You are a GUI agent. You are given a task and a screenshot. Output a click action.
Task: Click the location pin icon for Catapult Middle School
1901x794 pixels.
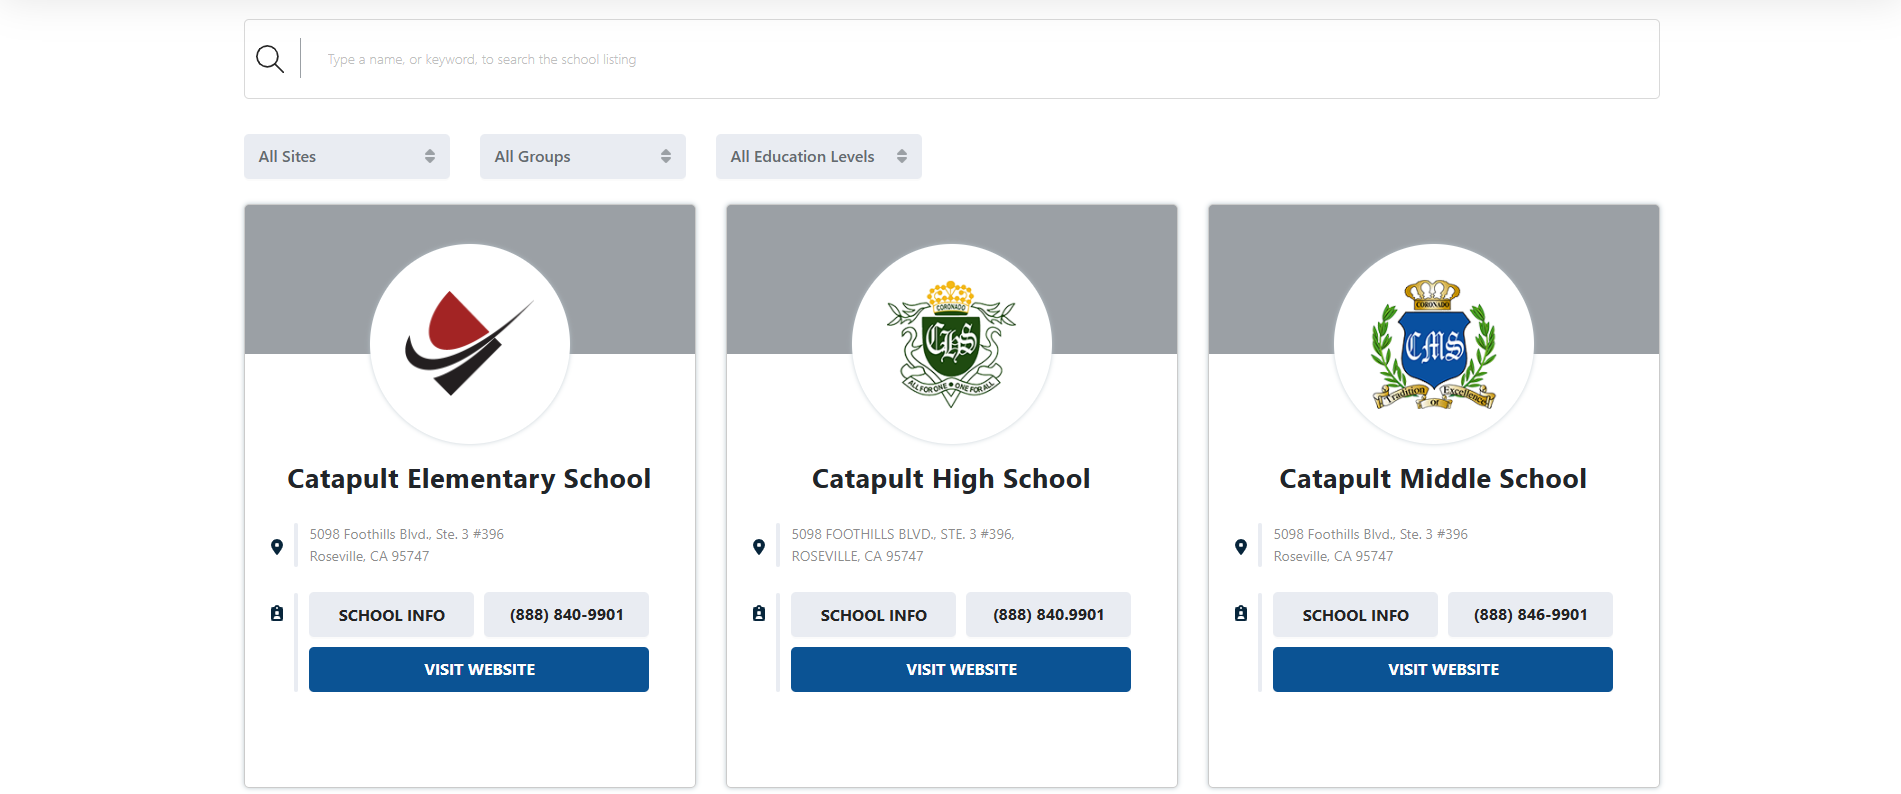click(x=1241, y=547)
